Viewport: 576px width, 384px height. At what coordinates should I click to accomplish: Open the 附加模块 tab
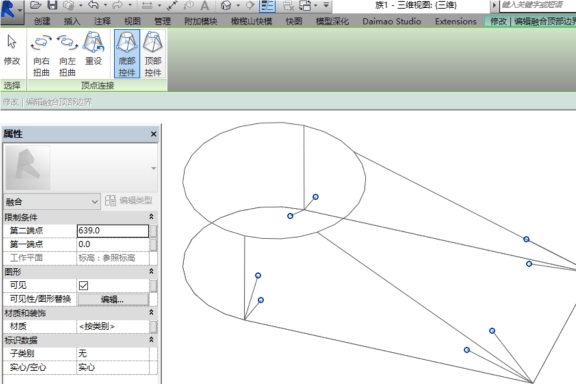201,21
